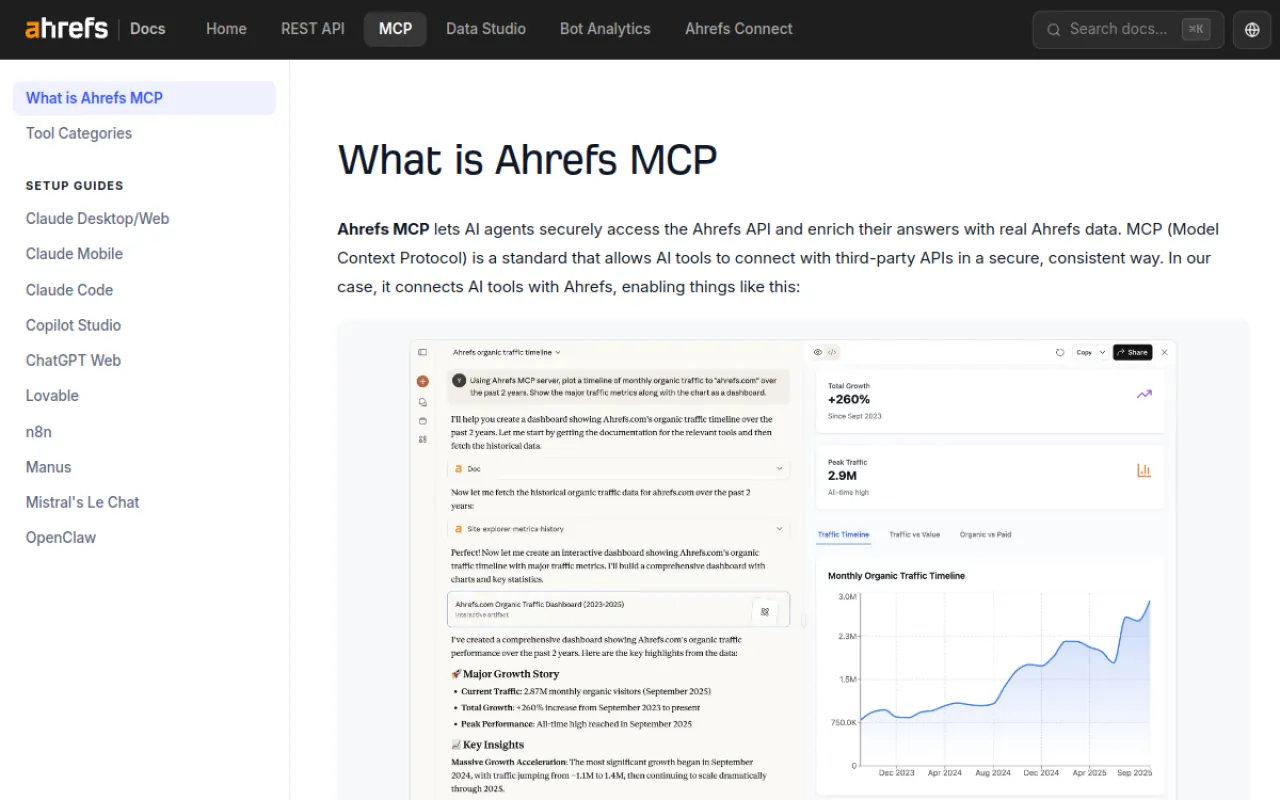Open the Home tab in the top navigation

pyautogui.click(x=226, y=29)
